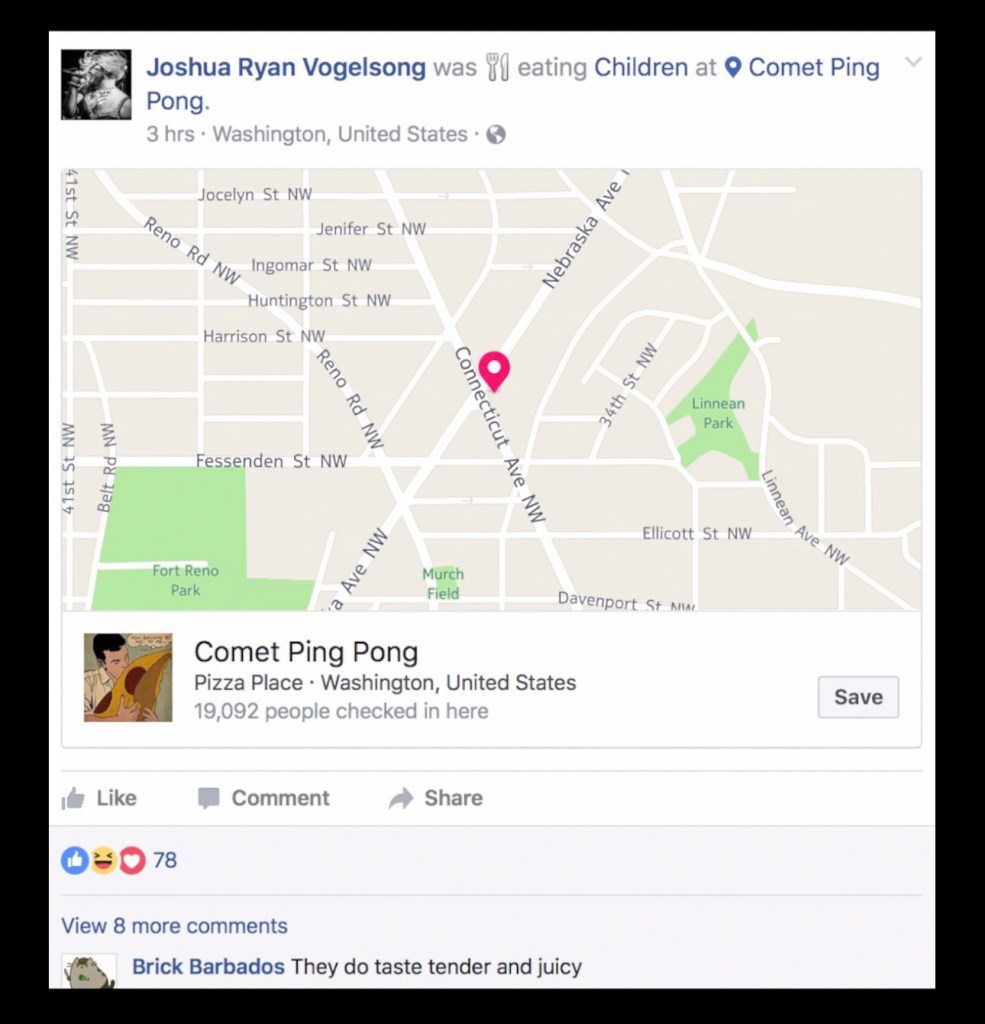Open Brick Barbados commenter profile
Screen dimensions: 985x1024
[208, 966]
